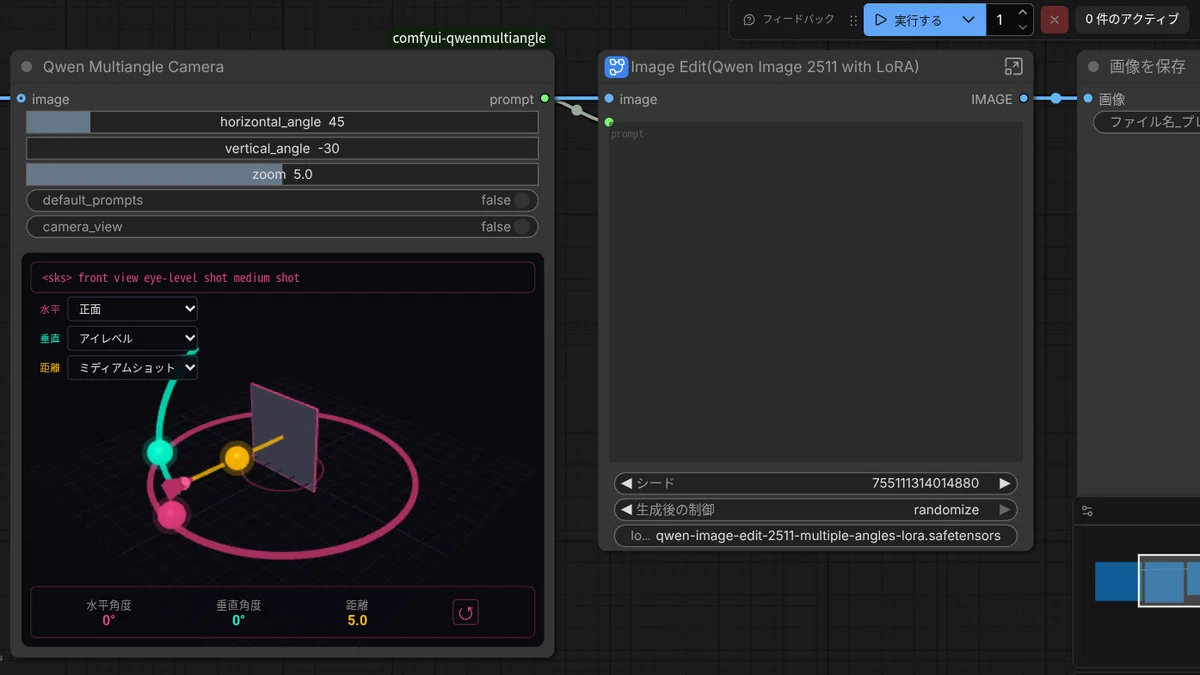Decrease the batch count stepper
Viewport: 1200px width, 675px height.
pyautogui.click(x=1022, y=27)
